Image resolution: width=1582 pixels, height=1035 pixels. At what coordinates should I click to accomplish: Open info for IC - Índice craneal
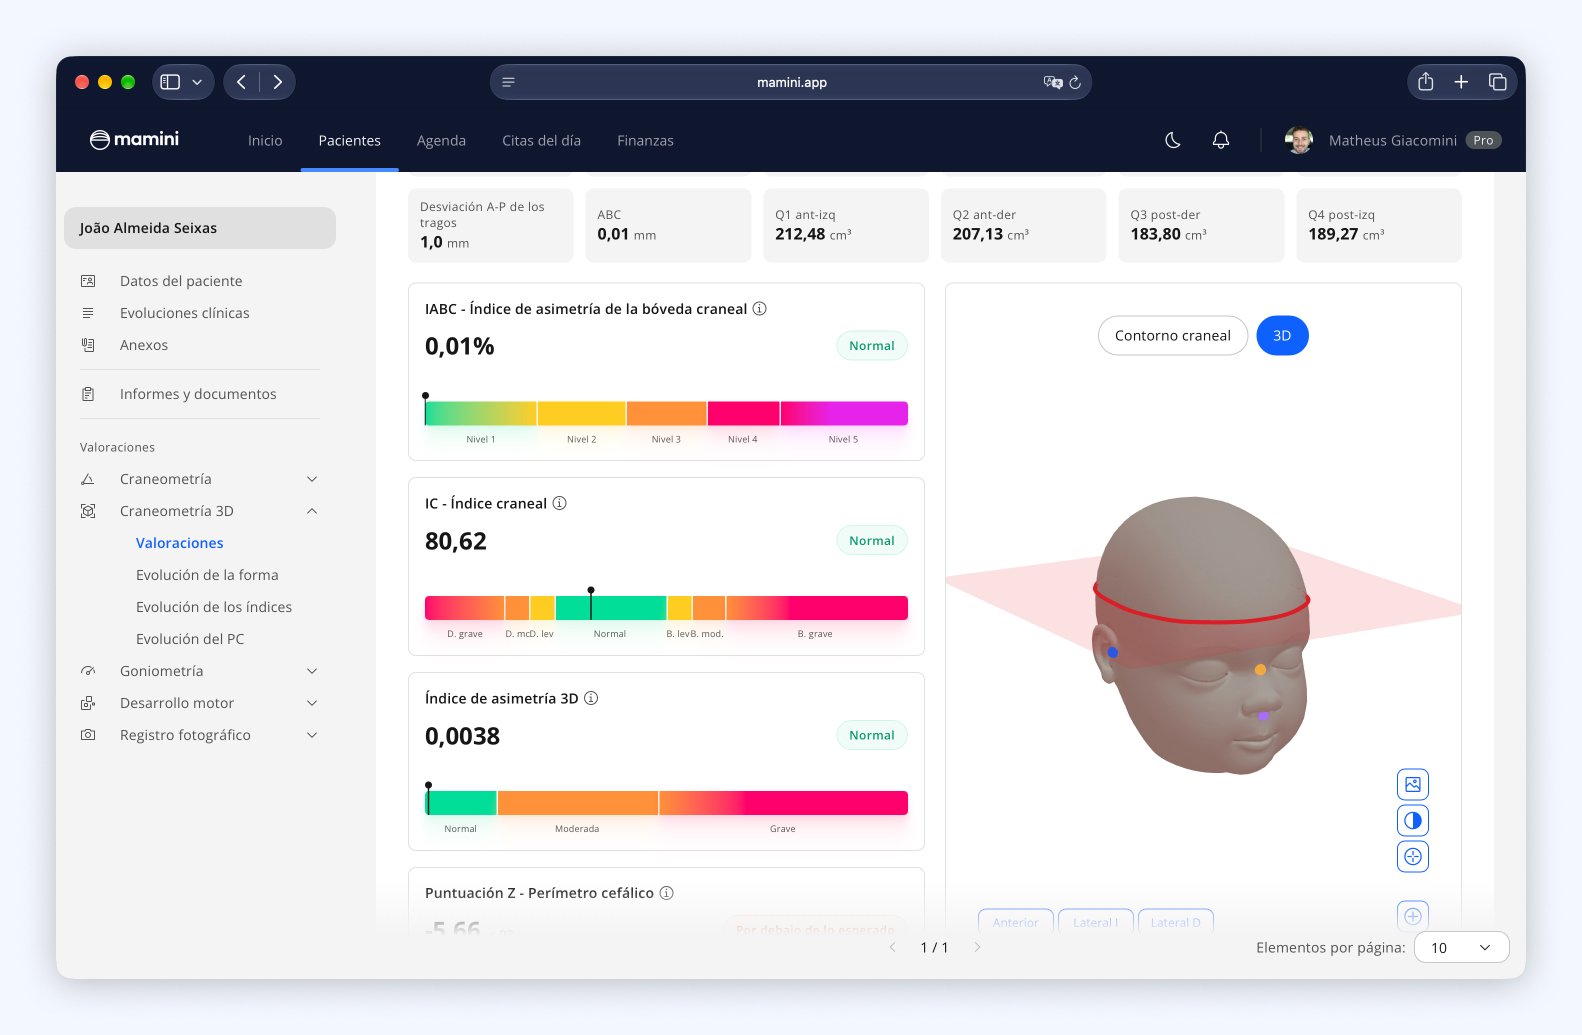pos(560,503)
